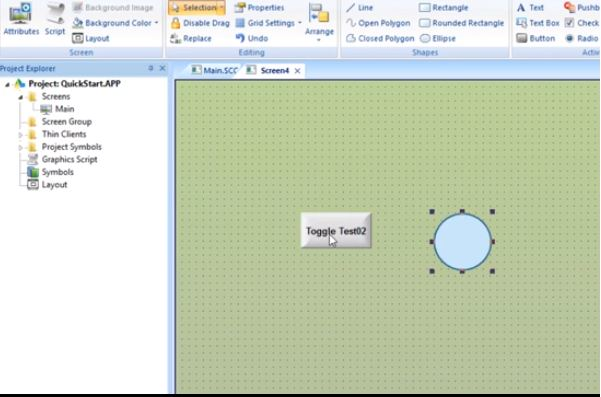This screenshot has height=397, width=601.
Task: Click the Toggle Test02 button
Action: coord(336,231)
